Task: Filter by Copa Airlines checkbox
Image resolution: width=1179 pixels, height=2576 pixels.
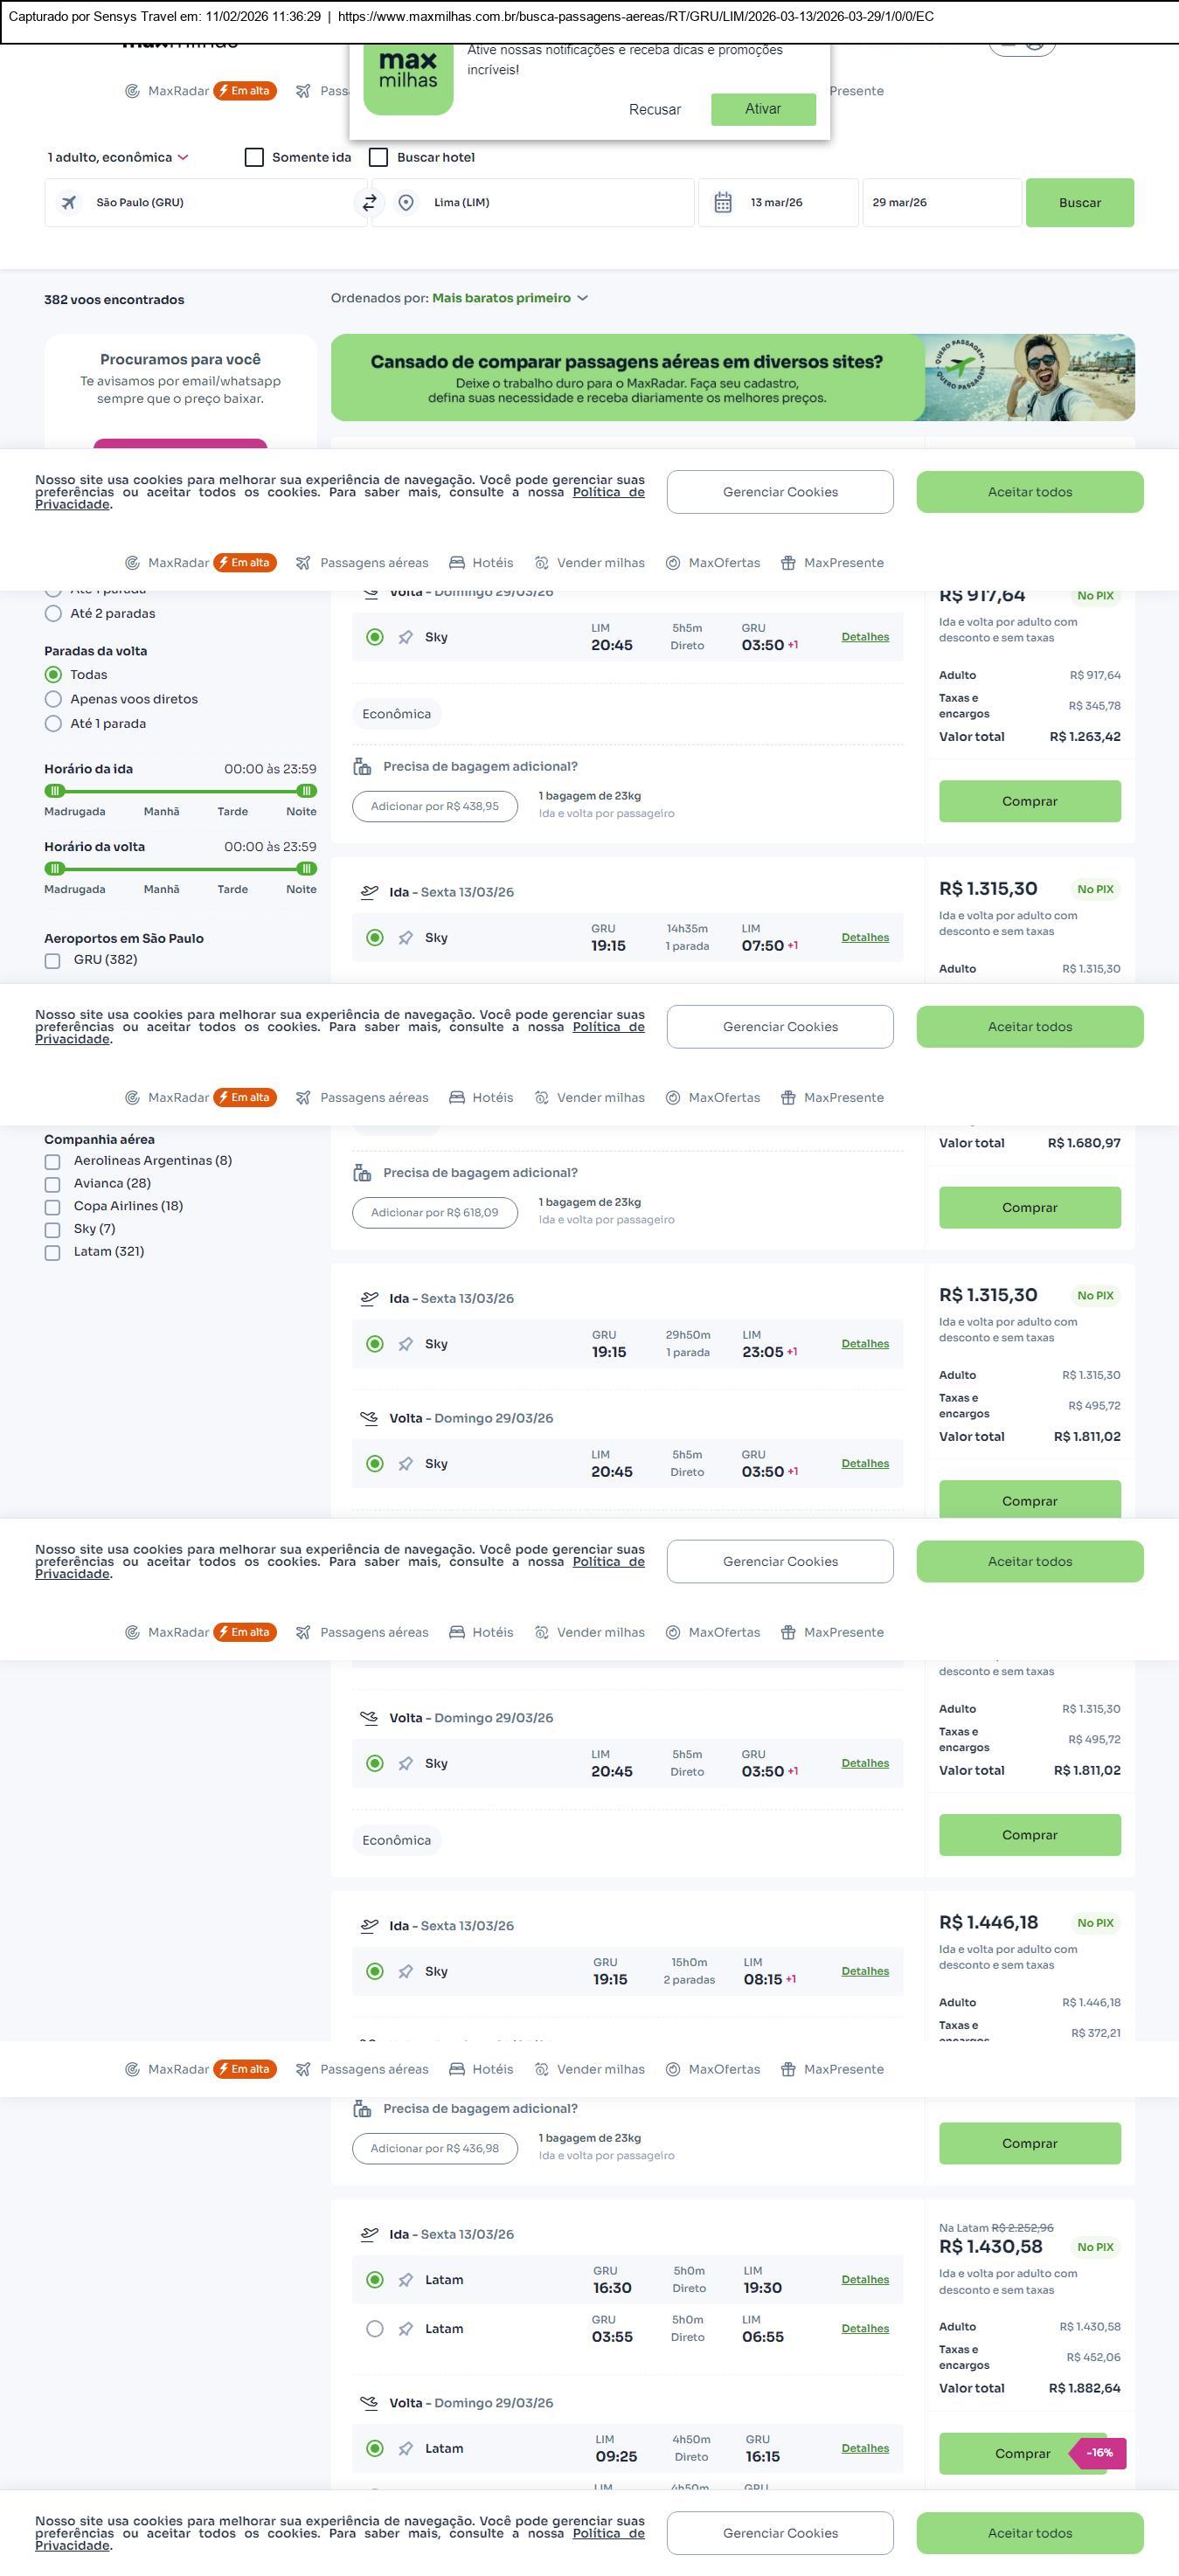Action: [52, 1207]
